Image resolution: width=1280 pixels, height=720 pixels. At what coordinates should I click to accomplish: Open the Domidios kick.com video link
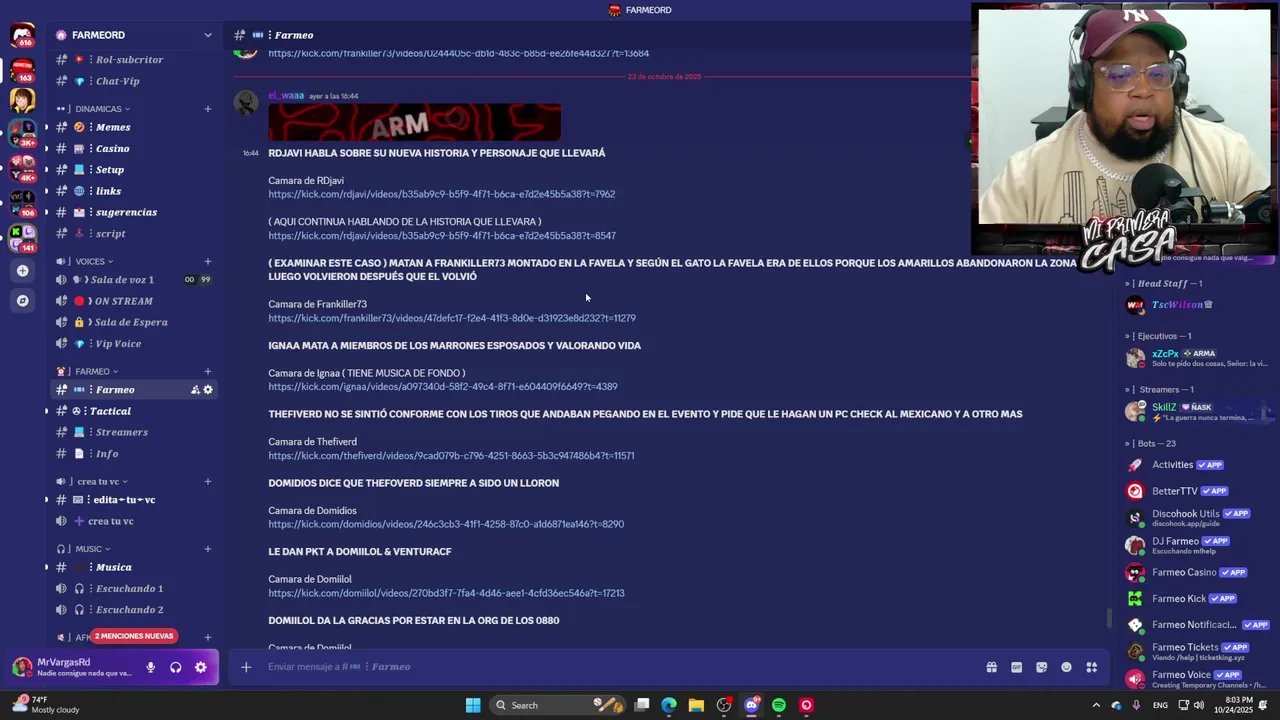tap(446, 524)
